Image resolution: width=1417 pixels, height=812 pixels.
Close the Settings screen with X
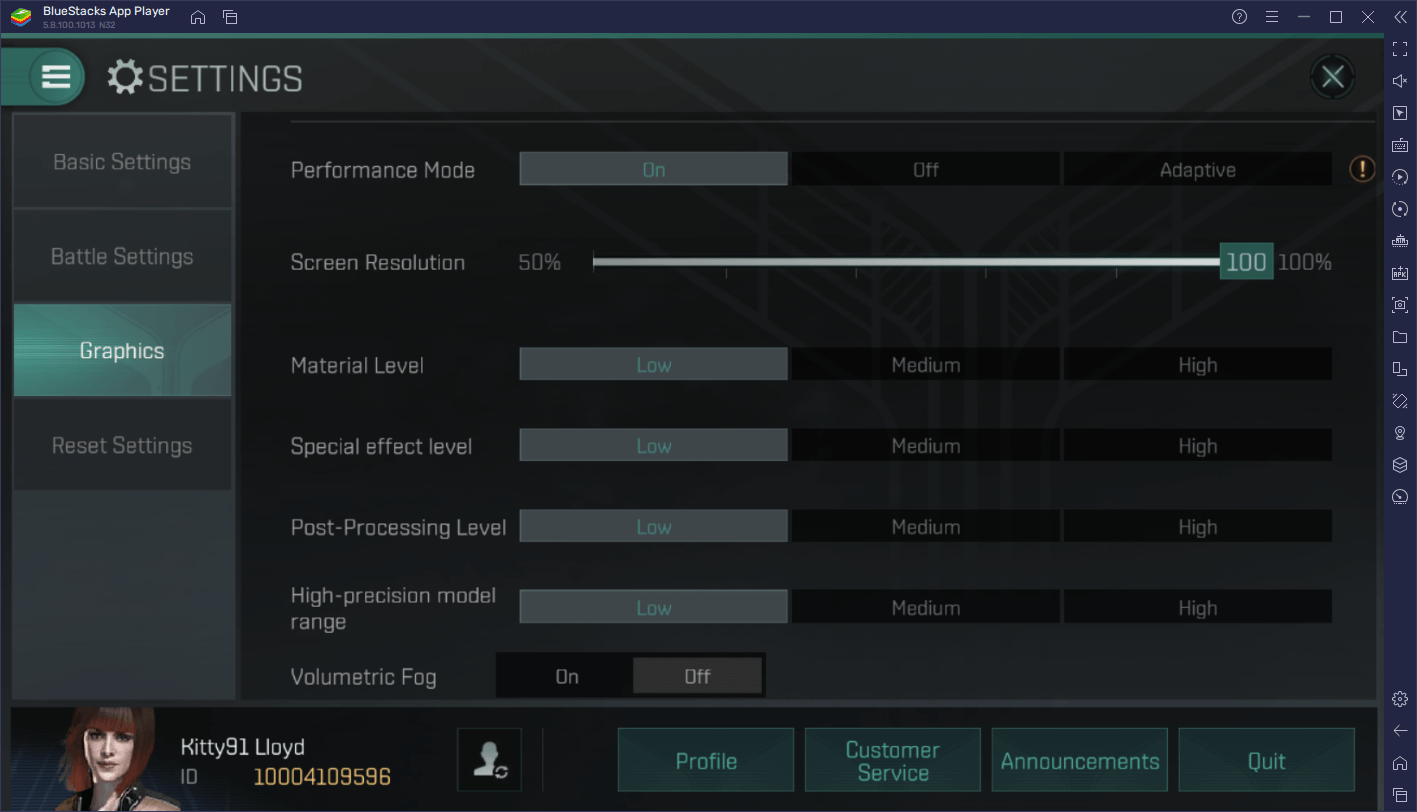[x=1332, y=77]
